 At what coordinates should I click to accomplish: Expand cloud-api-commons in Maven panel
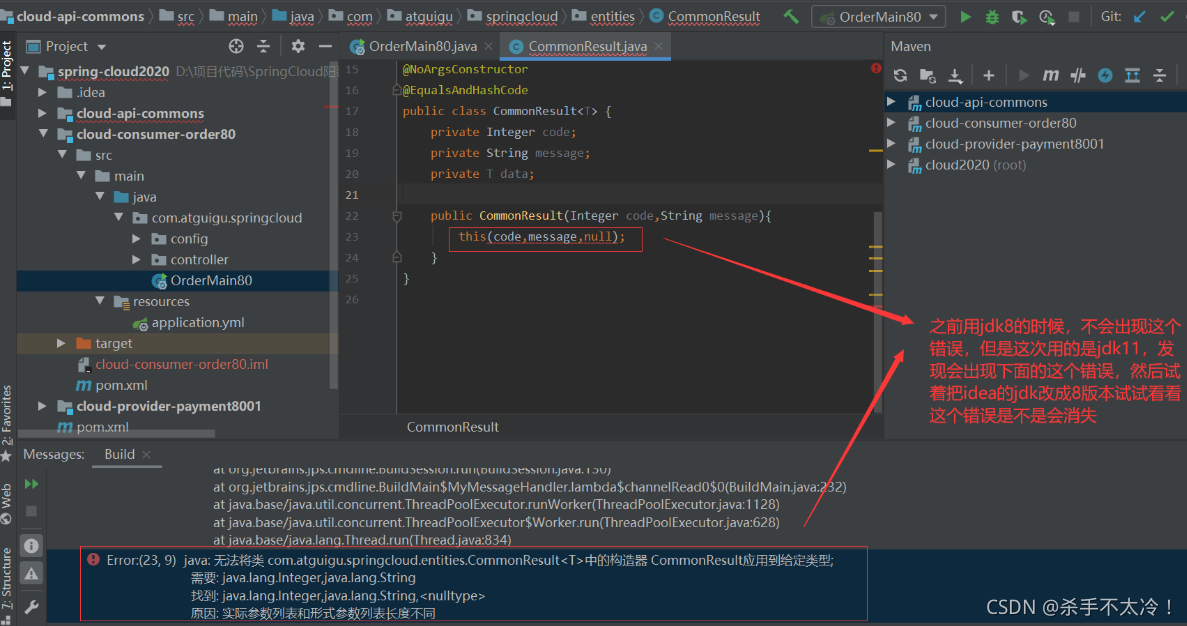point(892,101)
